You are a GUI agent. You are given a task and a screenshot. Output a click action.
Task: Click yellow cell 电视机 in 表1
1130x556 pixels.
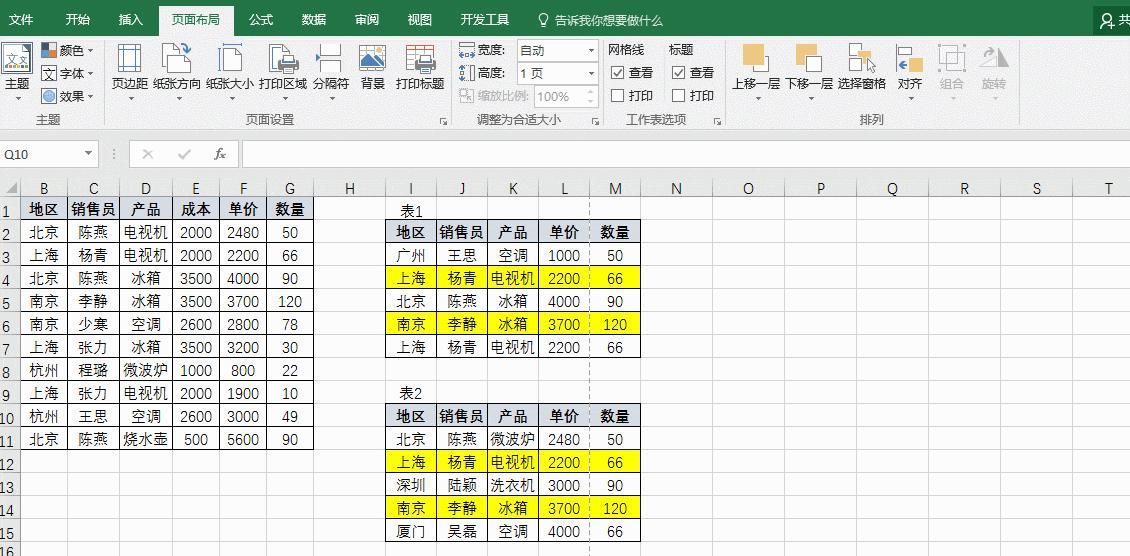click(512, 278)
